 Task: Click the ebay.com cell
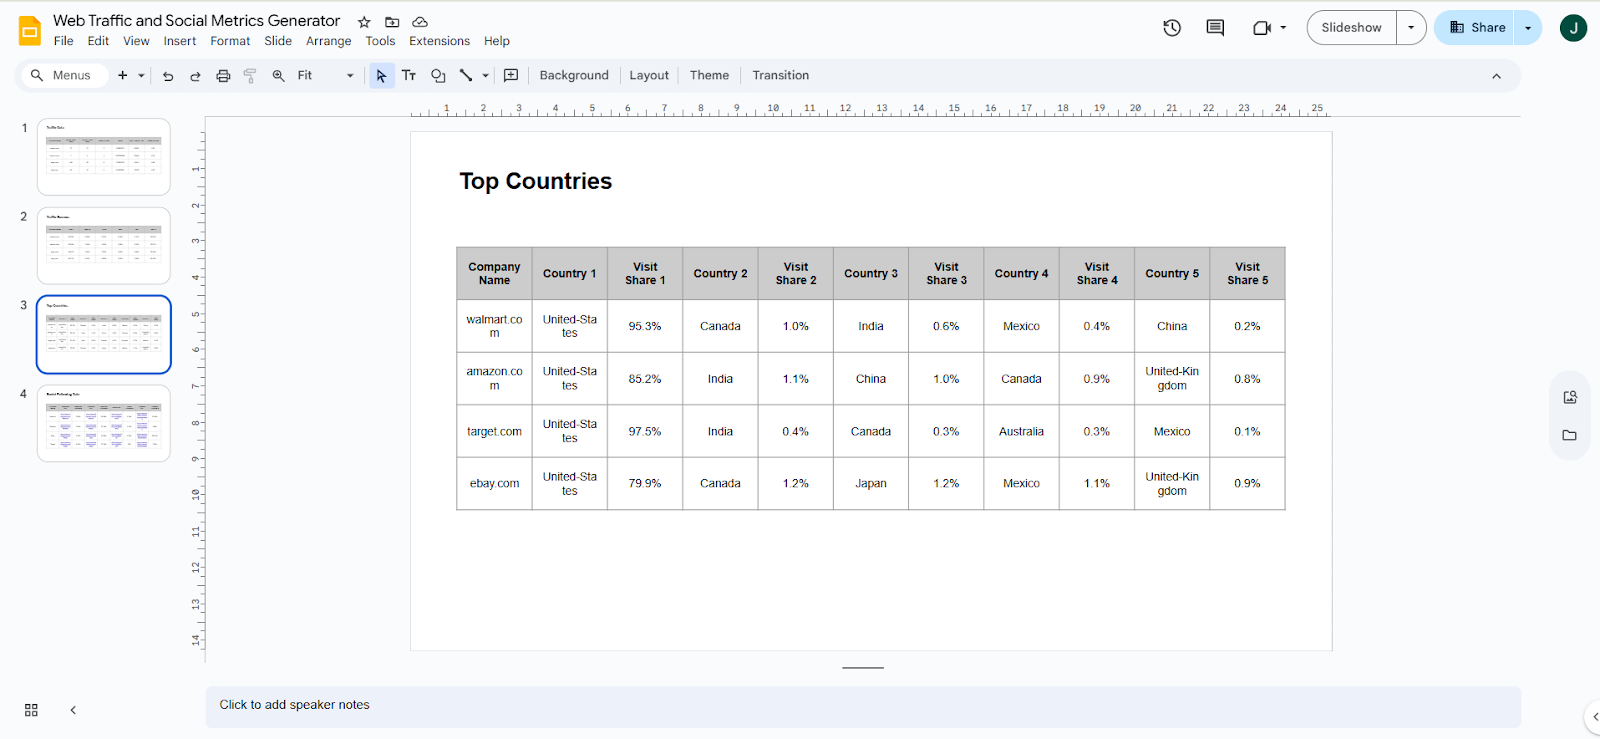(494, 483)
